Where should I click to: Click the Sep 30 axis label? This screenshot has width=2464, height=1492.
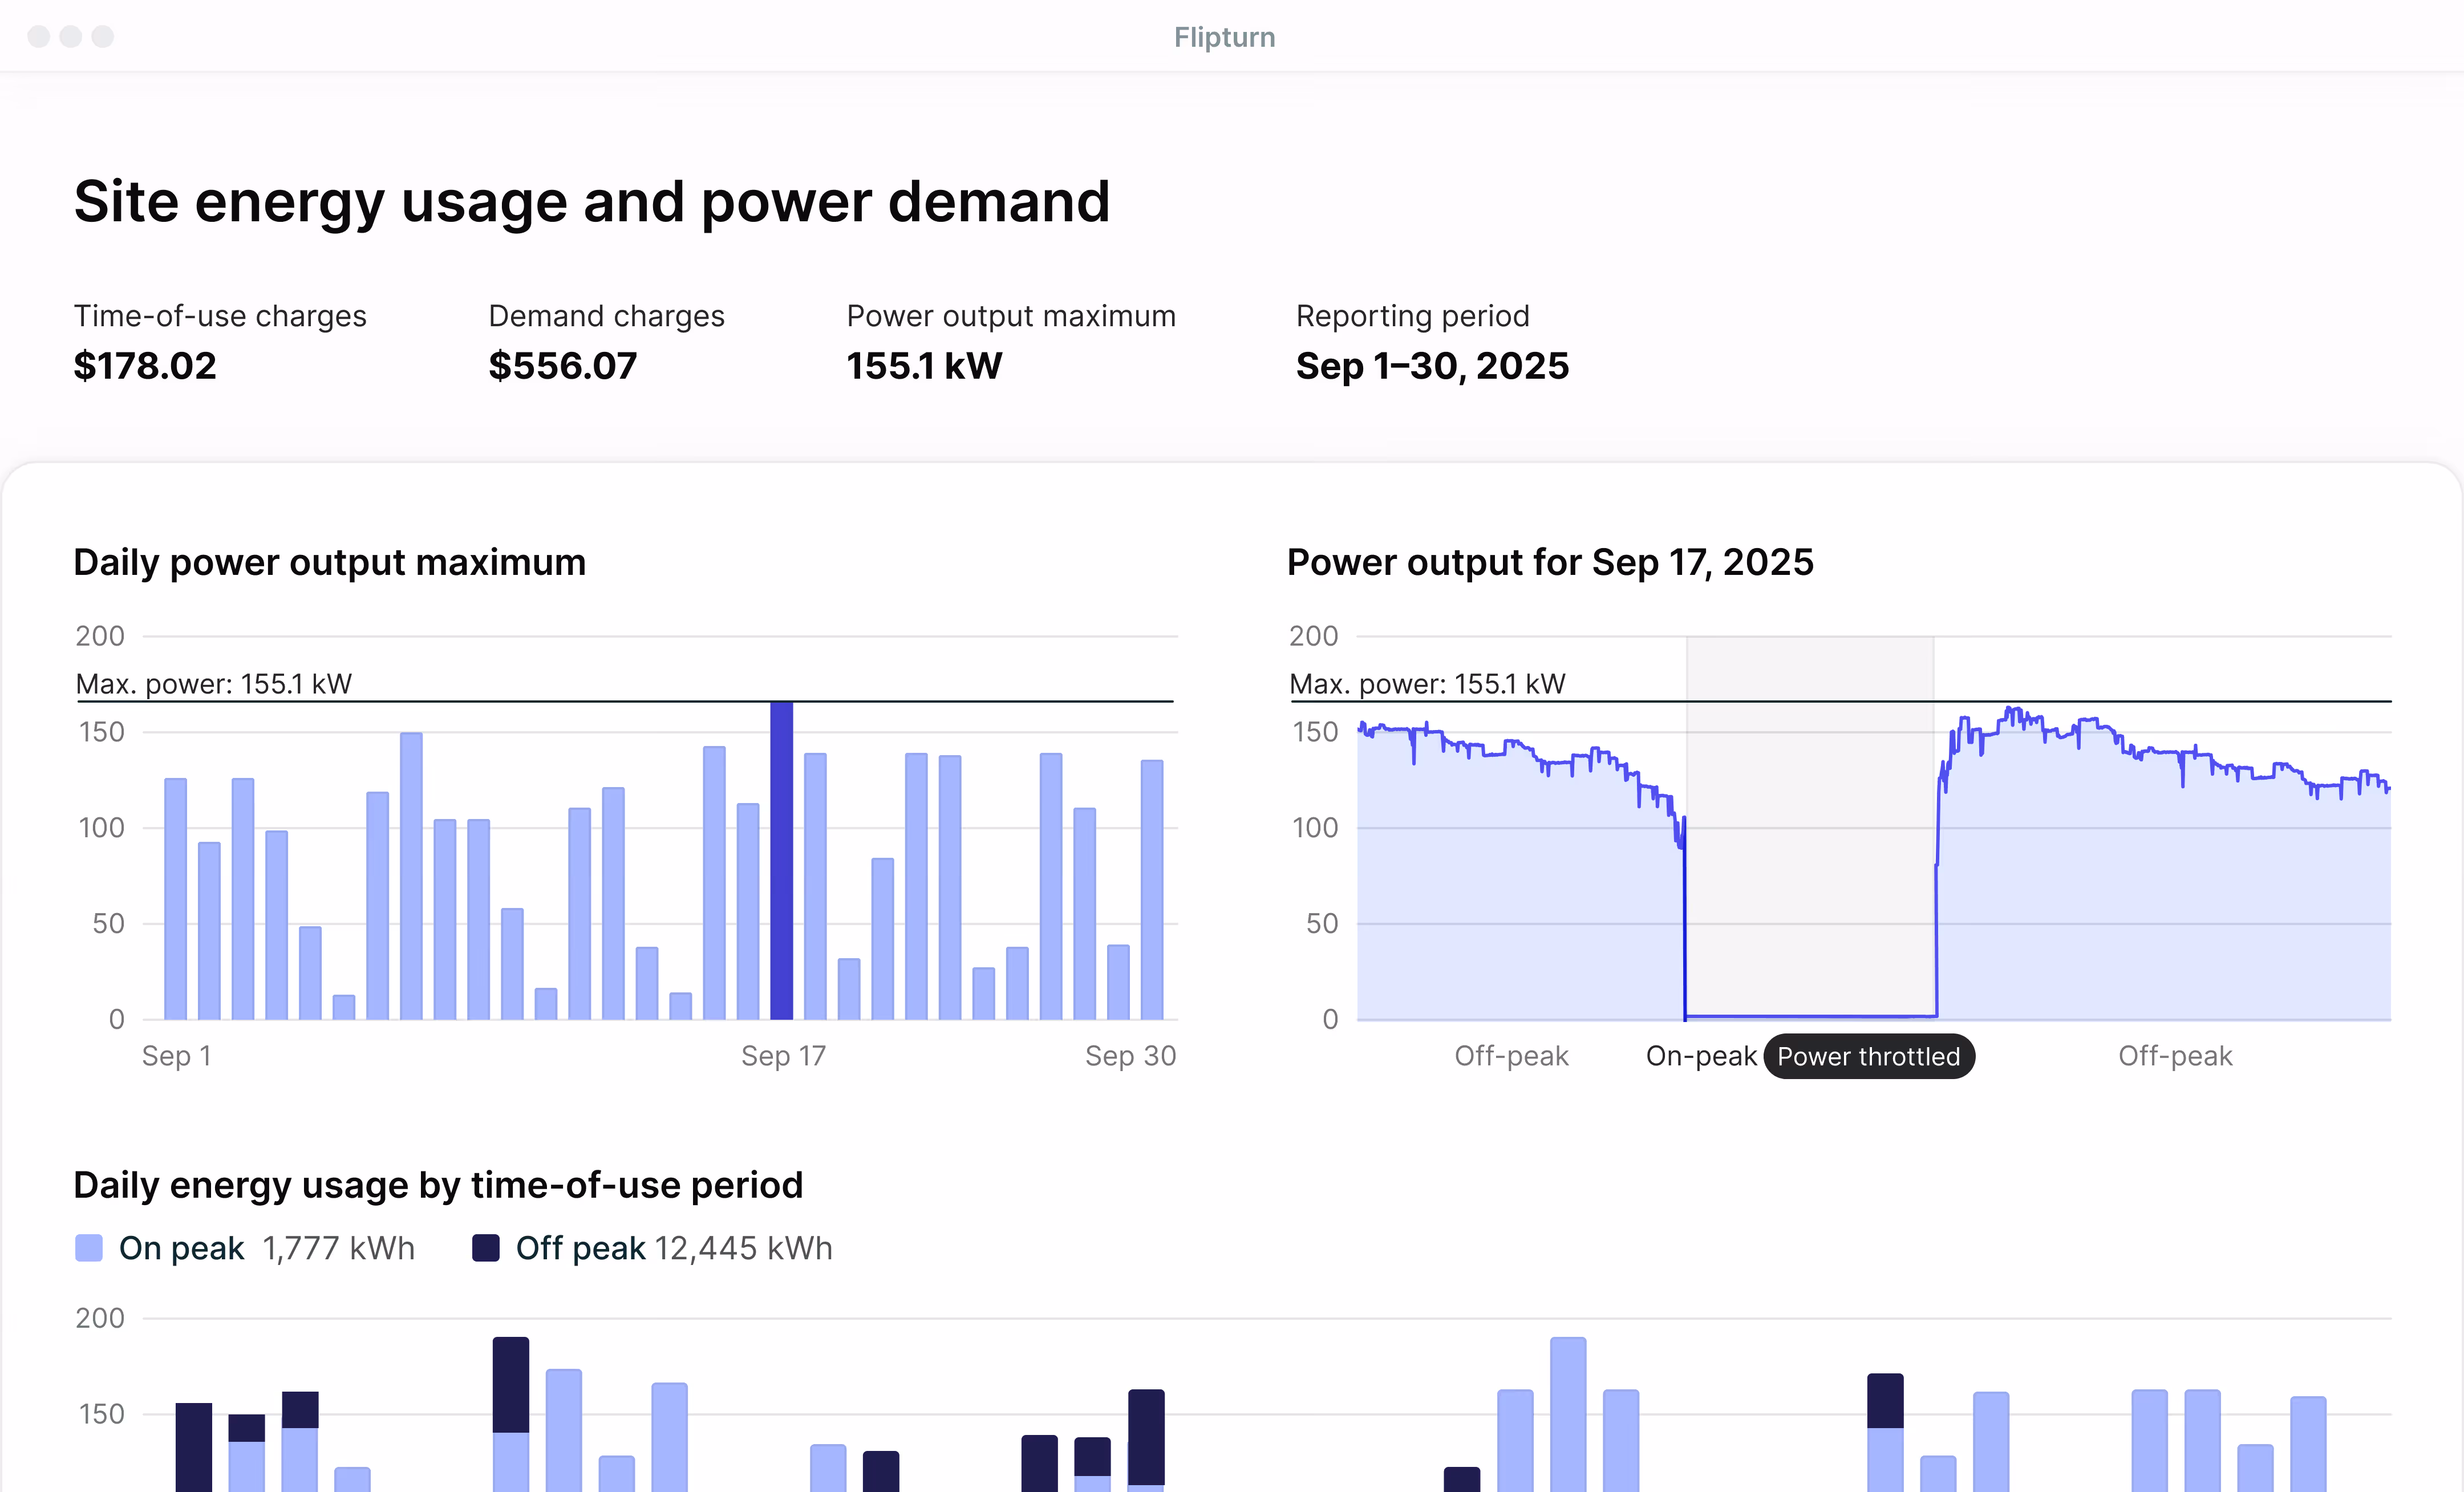coord(1131,1055)
